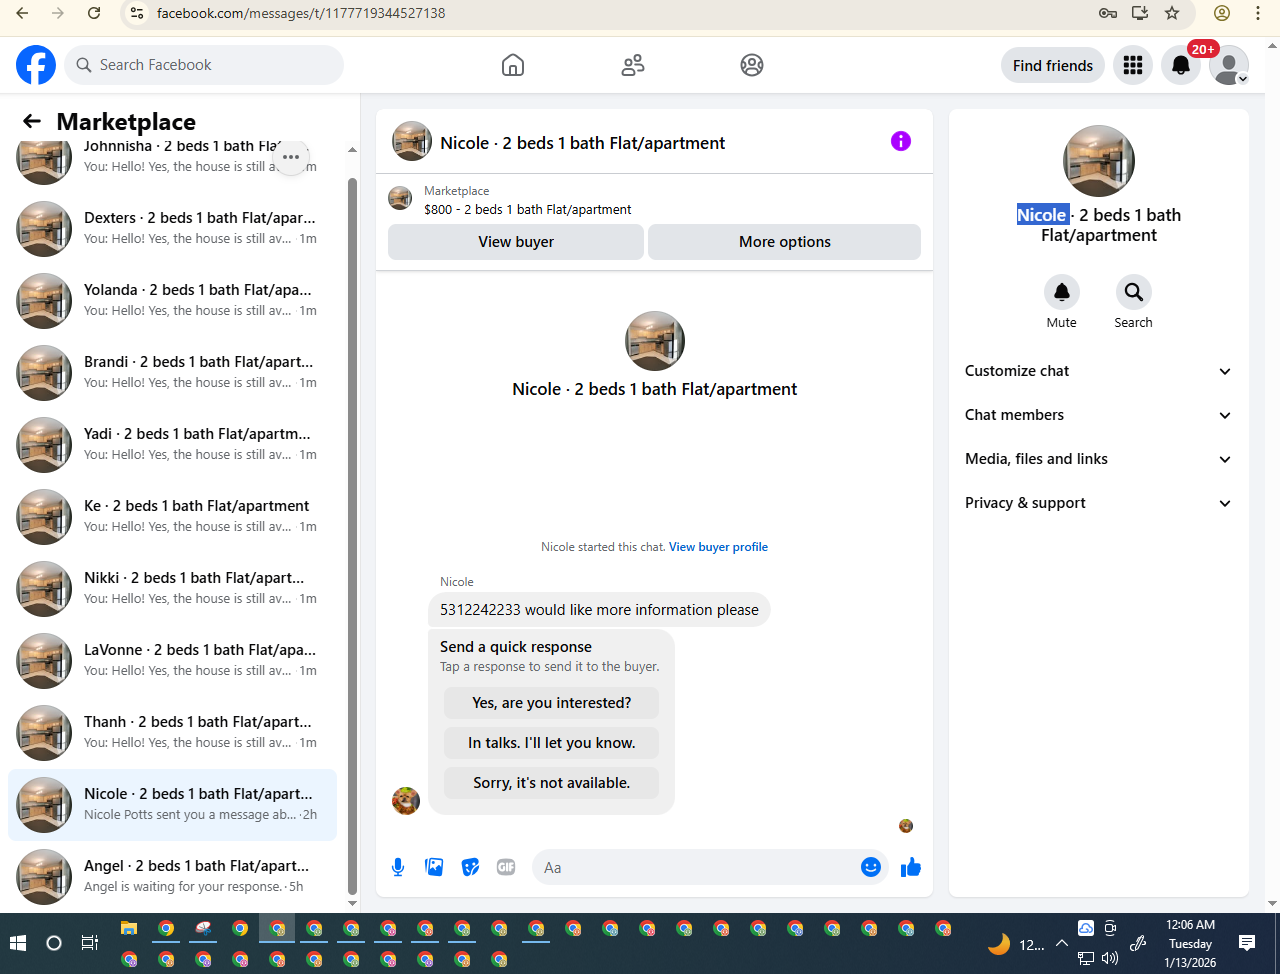Open the Ke conversation
The height and width of the screenshot is (974, 1280).
click(x=172, y=517)
